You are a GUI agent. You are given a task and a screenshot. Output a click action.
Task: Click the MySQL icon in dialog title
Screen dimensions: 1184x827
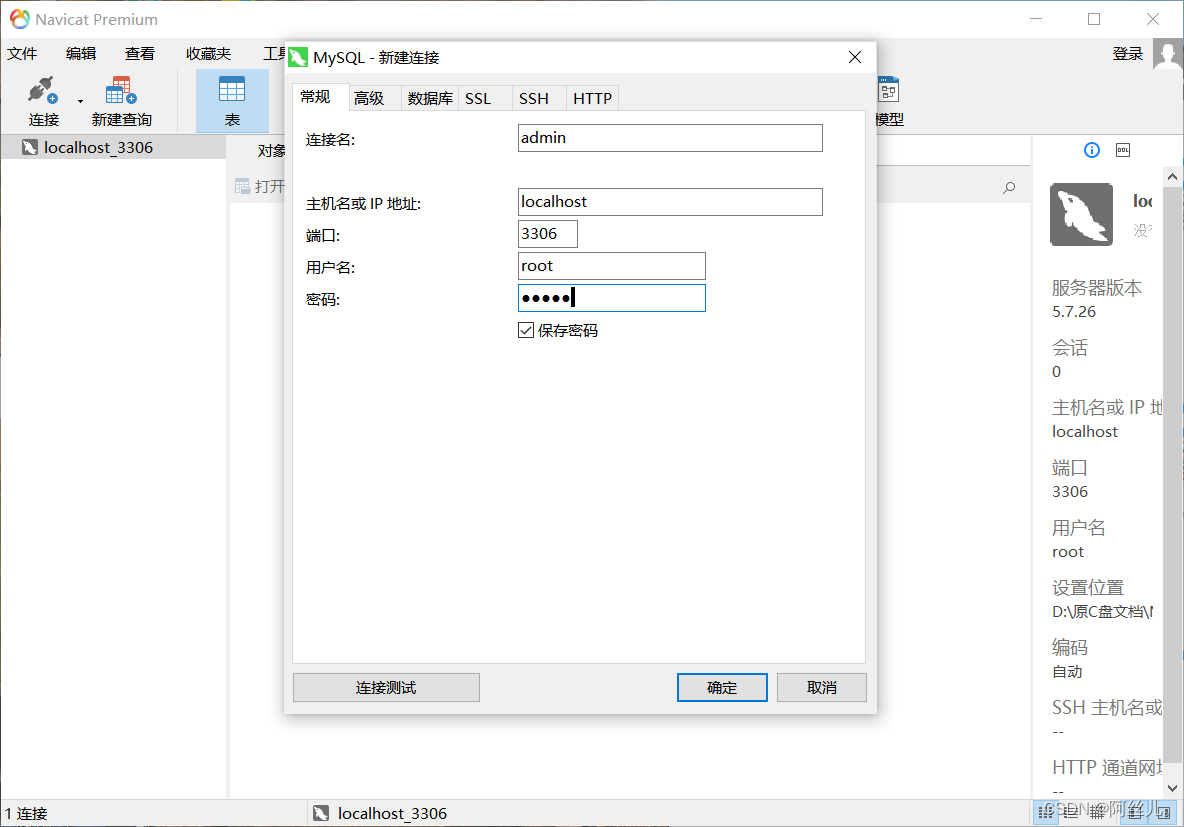[298, 57]
